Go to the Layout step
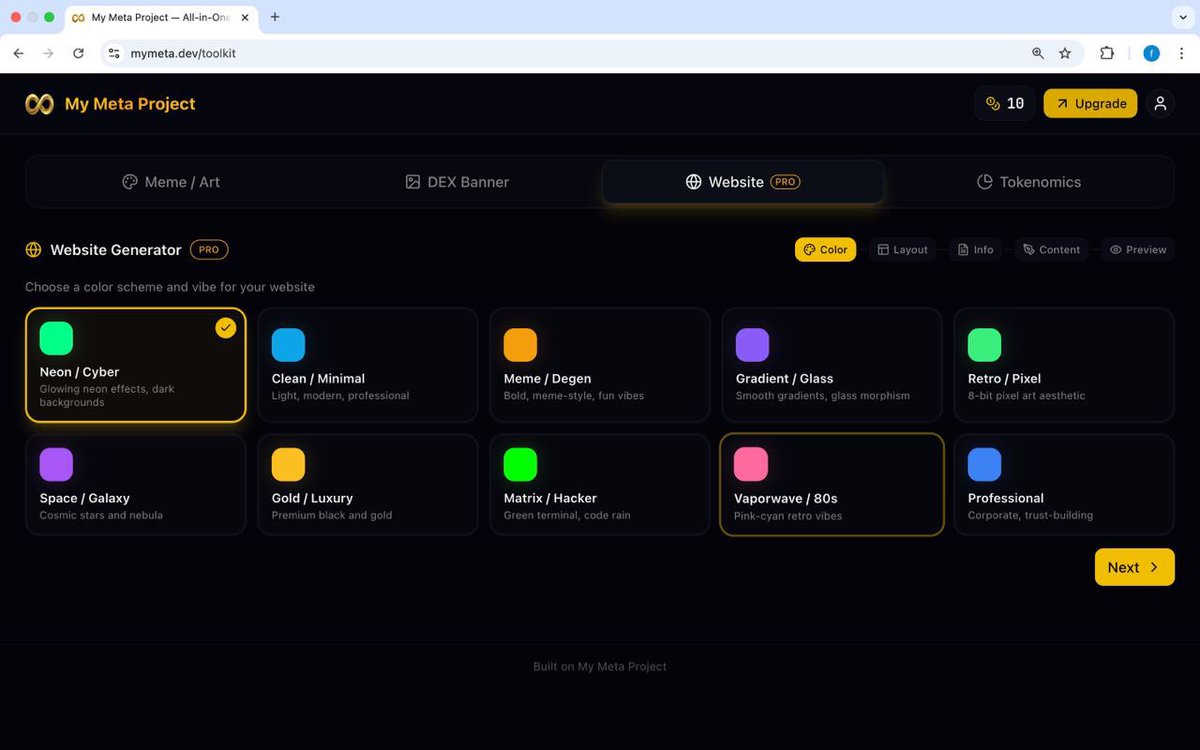Viewport: 1200px width, 750px height. coord(902,250)
